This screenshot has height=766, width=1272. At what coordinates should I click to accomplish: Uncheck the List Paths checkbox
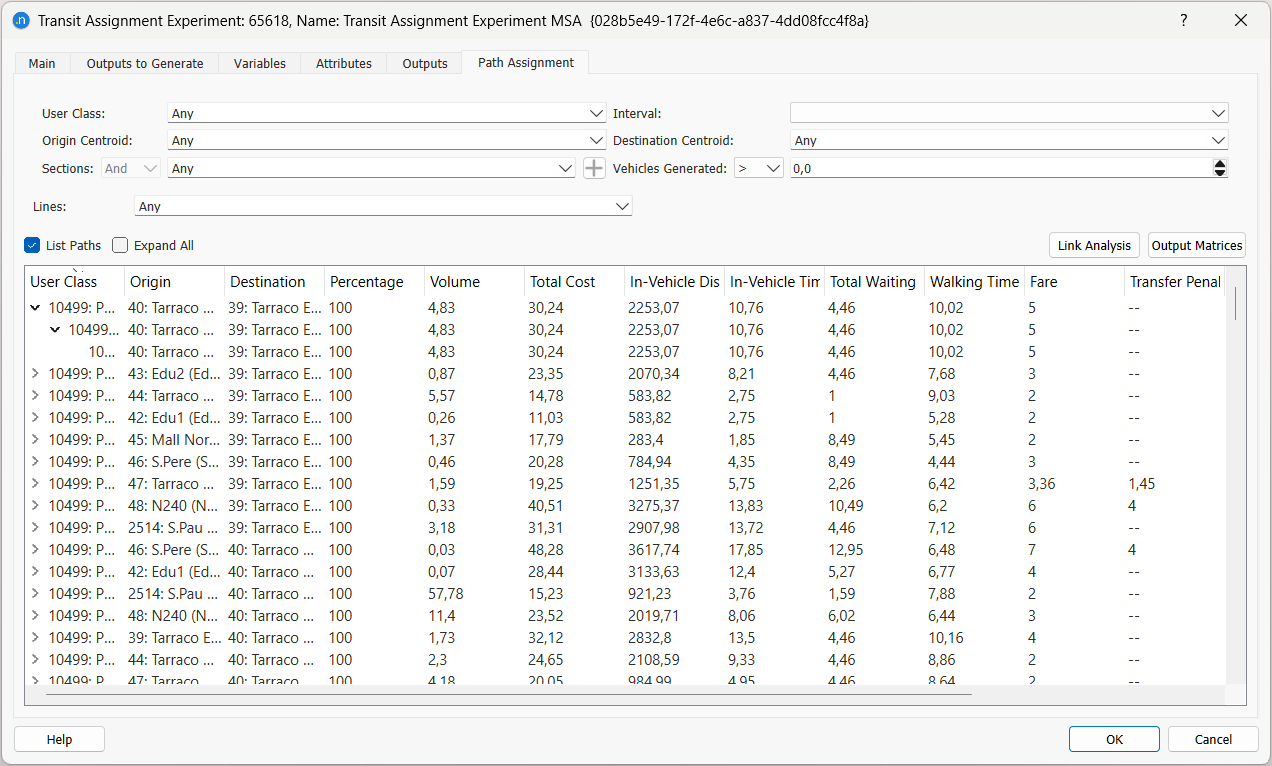click(32, 245)
